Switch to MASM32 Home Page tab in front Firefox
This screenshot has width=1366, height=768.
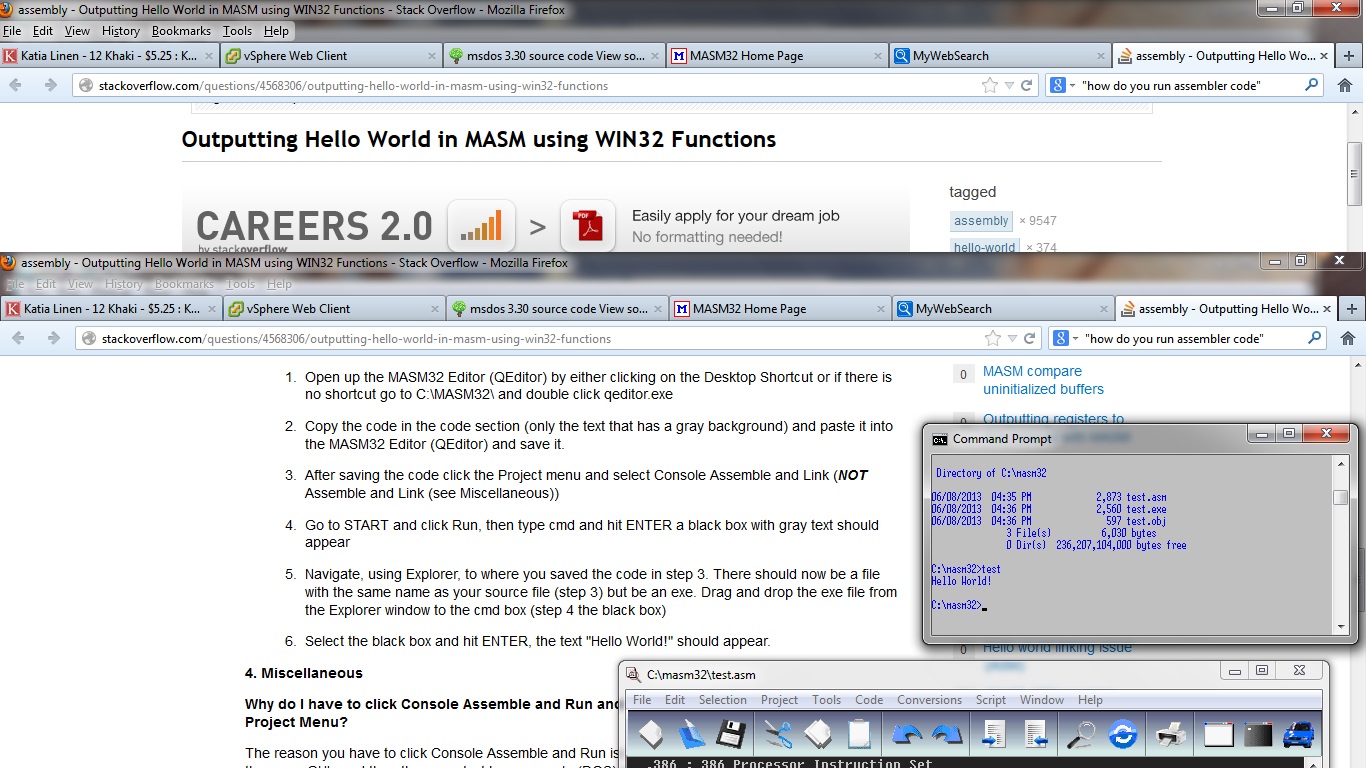pyautogui.click(x=780, y=309)
